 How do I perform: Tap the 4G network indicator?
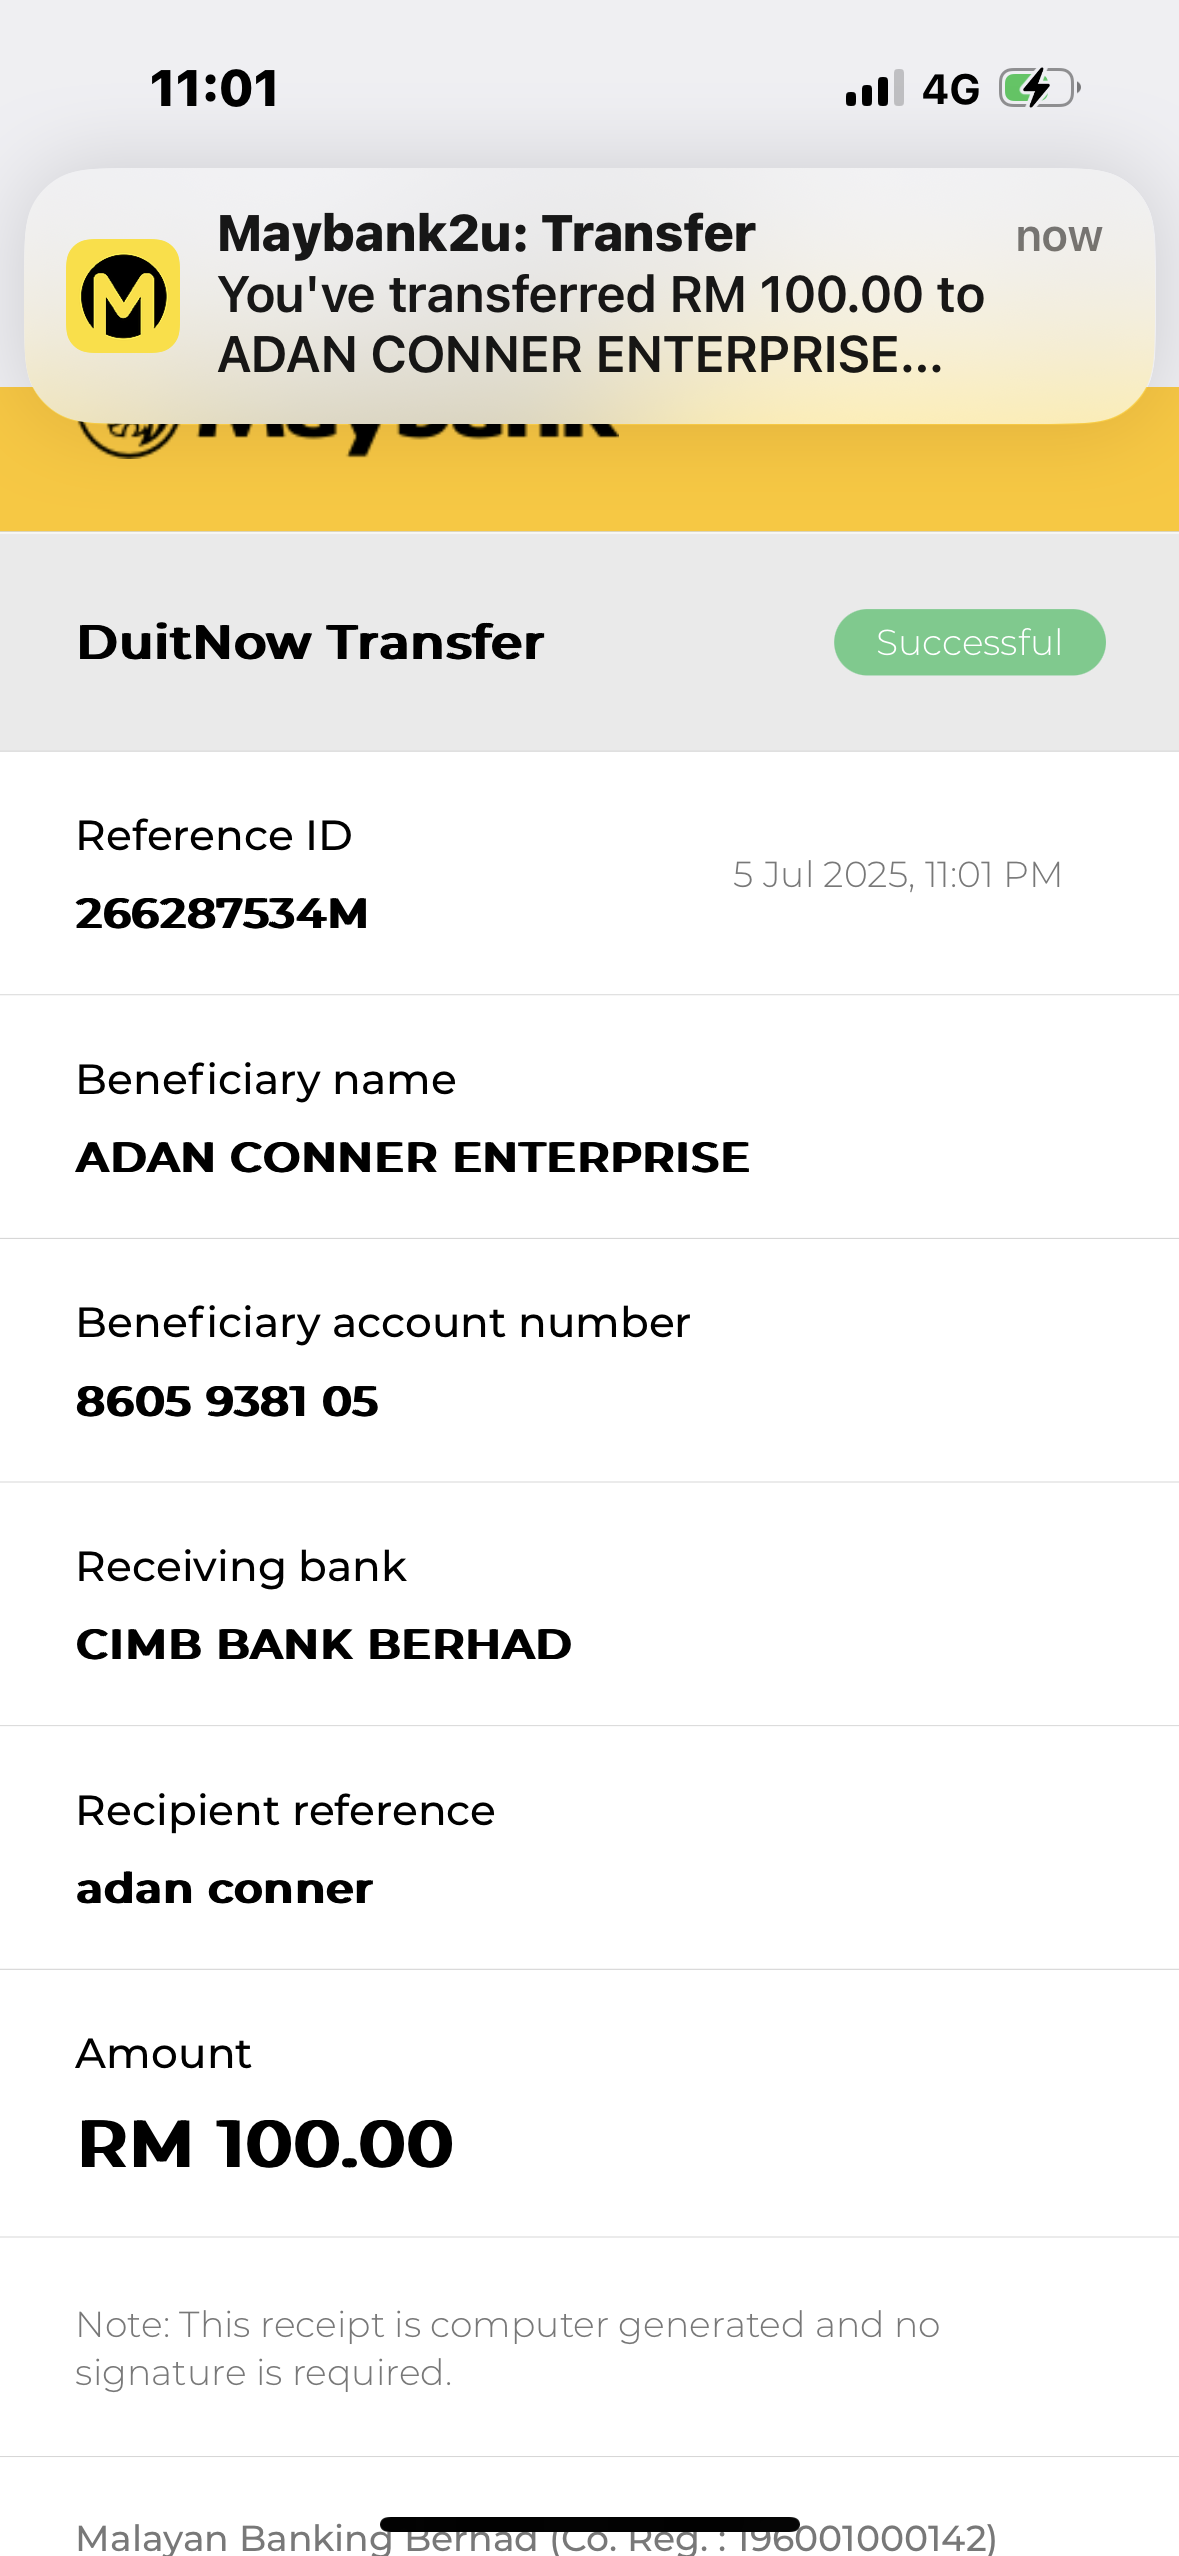pyautogui.click(x=950, y=89)
